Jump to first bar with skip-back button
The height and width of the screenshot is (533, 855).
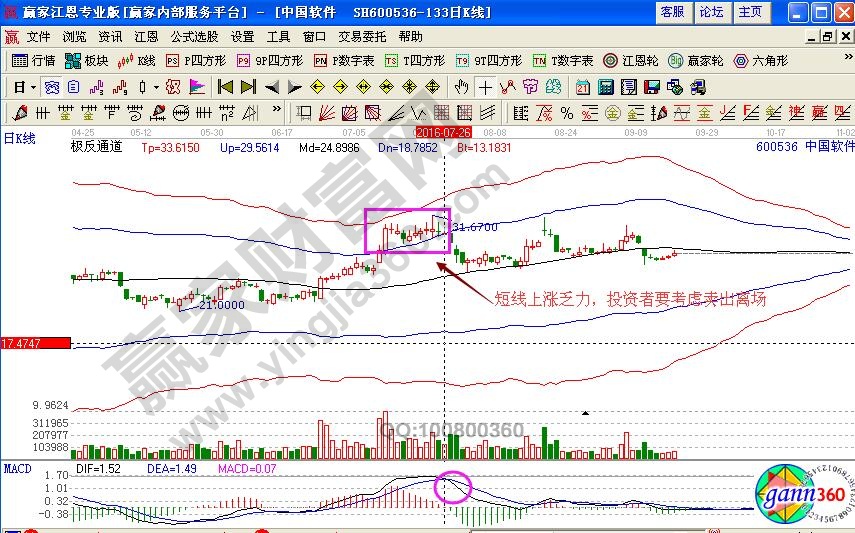pos(225,87)
